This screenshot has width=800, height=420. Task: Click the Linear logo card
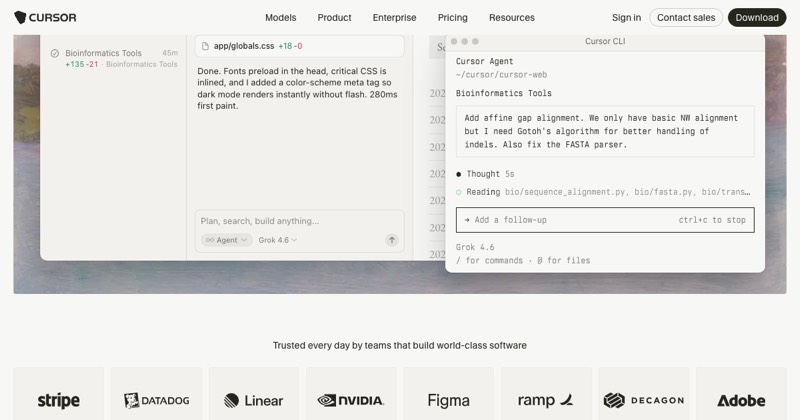(x=254, y=393)
